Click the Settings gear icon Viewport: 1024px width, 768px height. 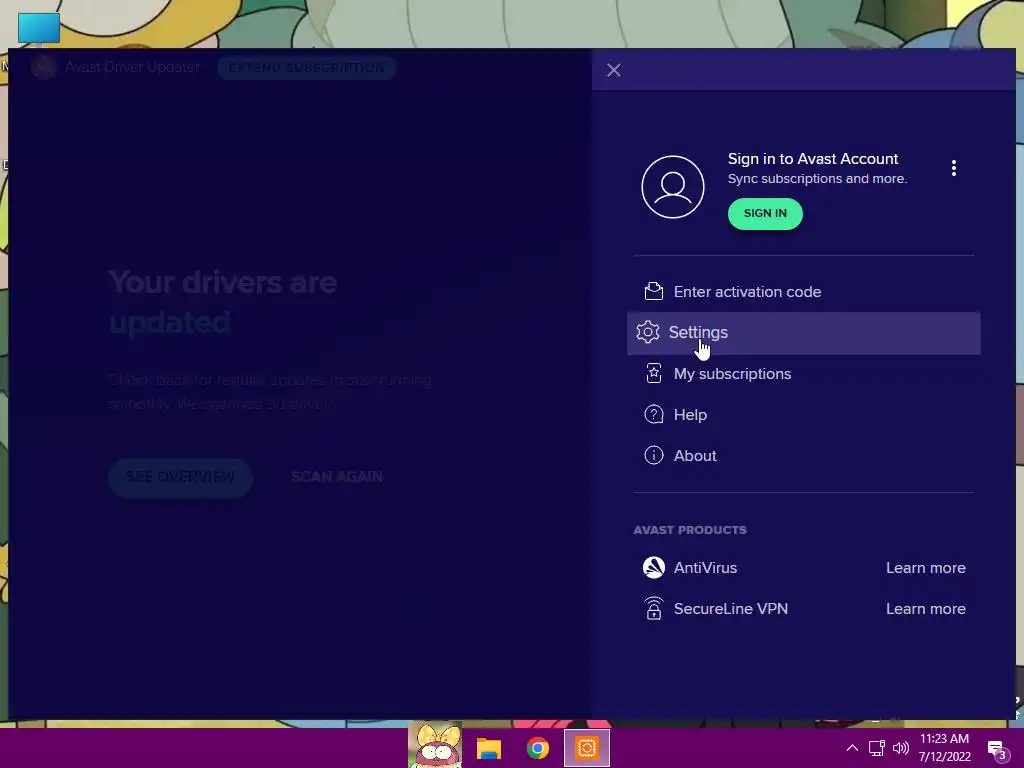pos(648,332)
